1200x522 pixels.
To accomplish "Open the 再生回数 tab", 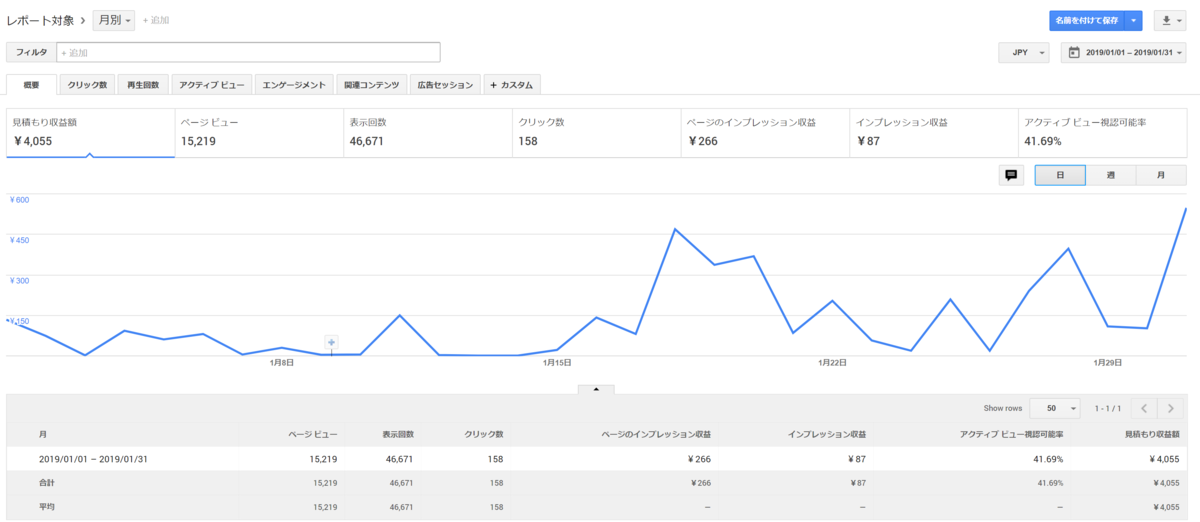I will (x=143, y=85).
